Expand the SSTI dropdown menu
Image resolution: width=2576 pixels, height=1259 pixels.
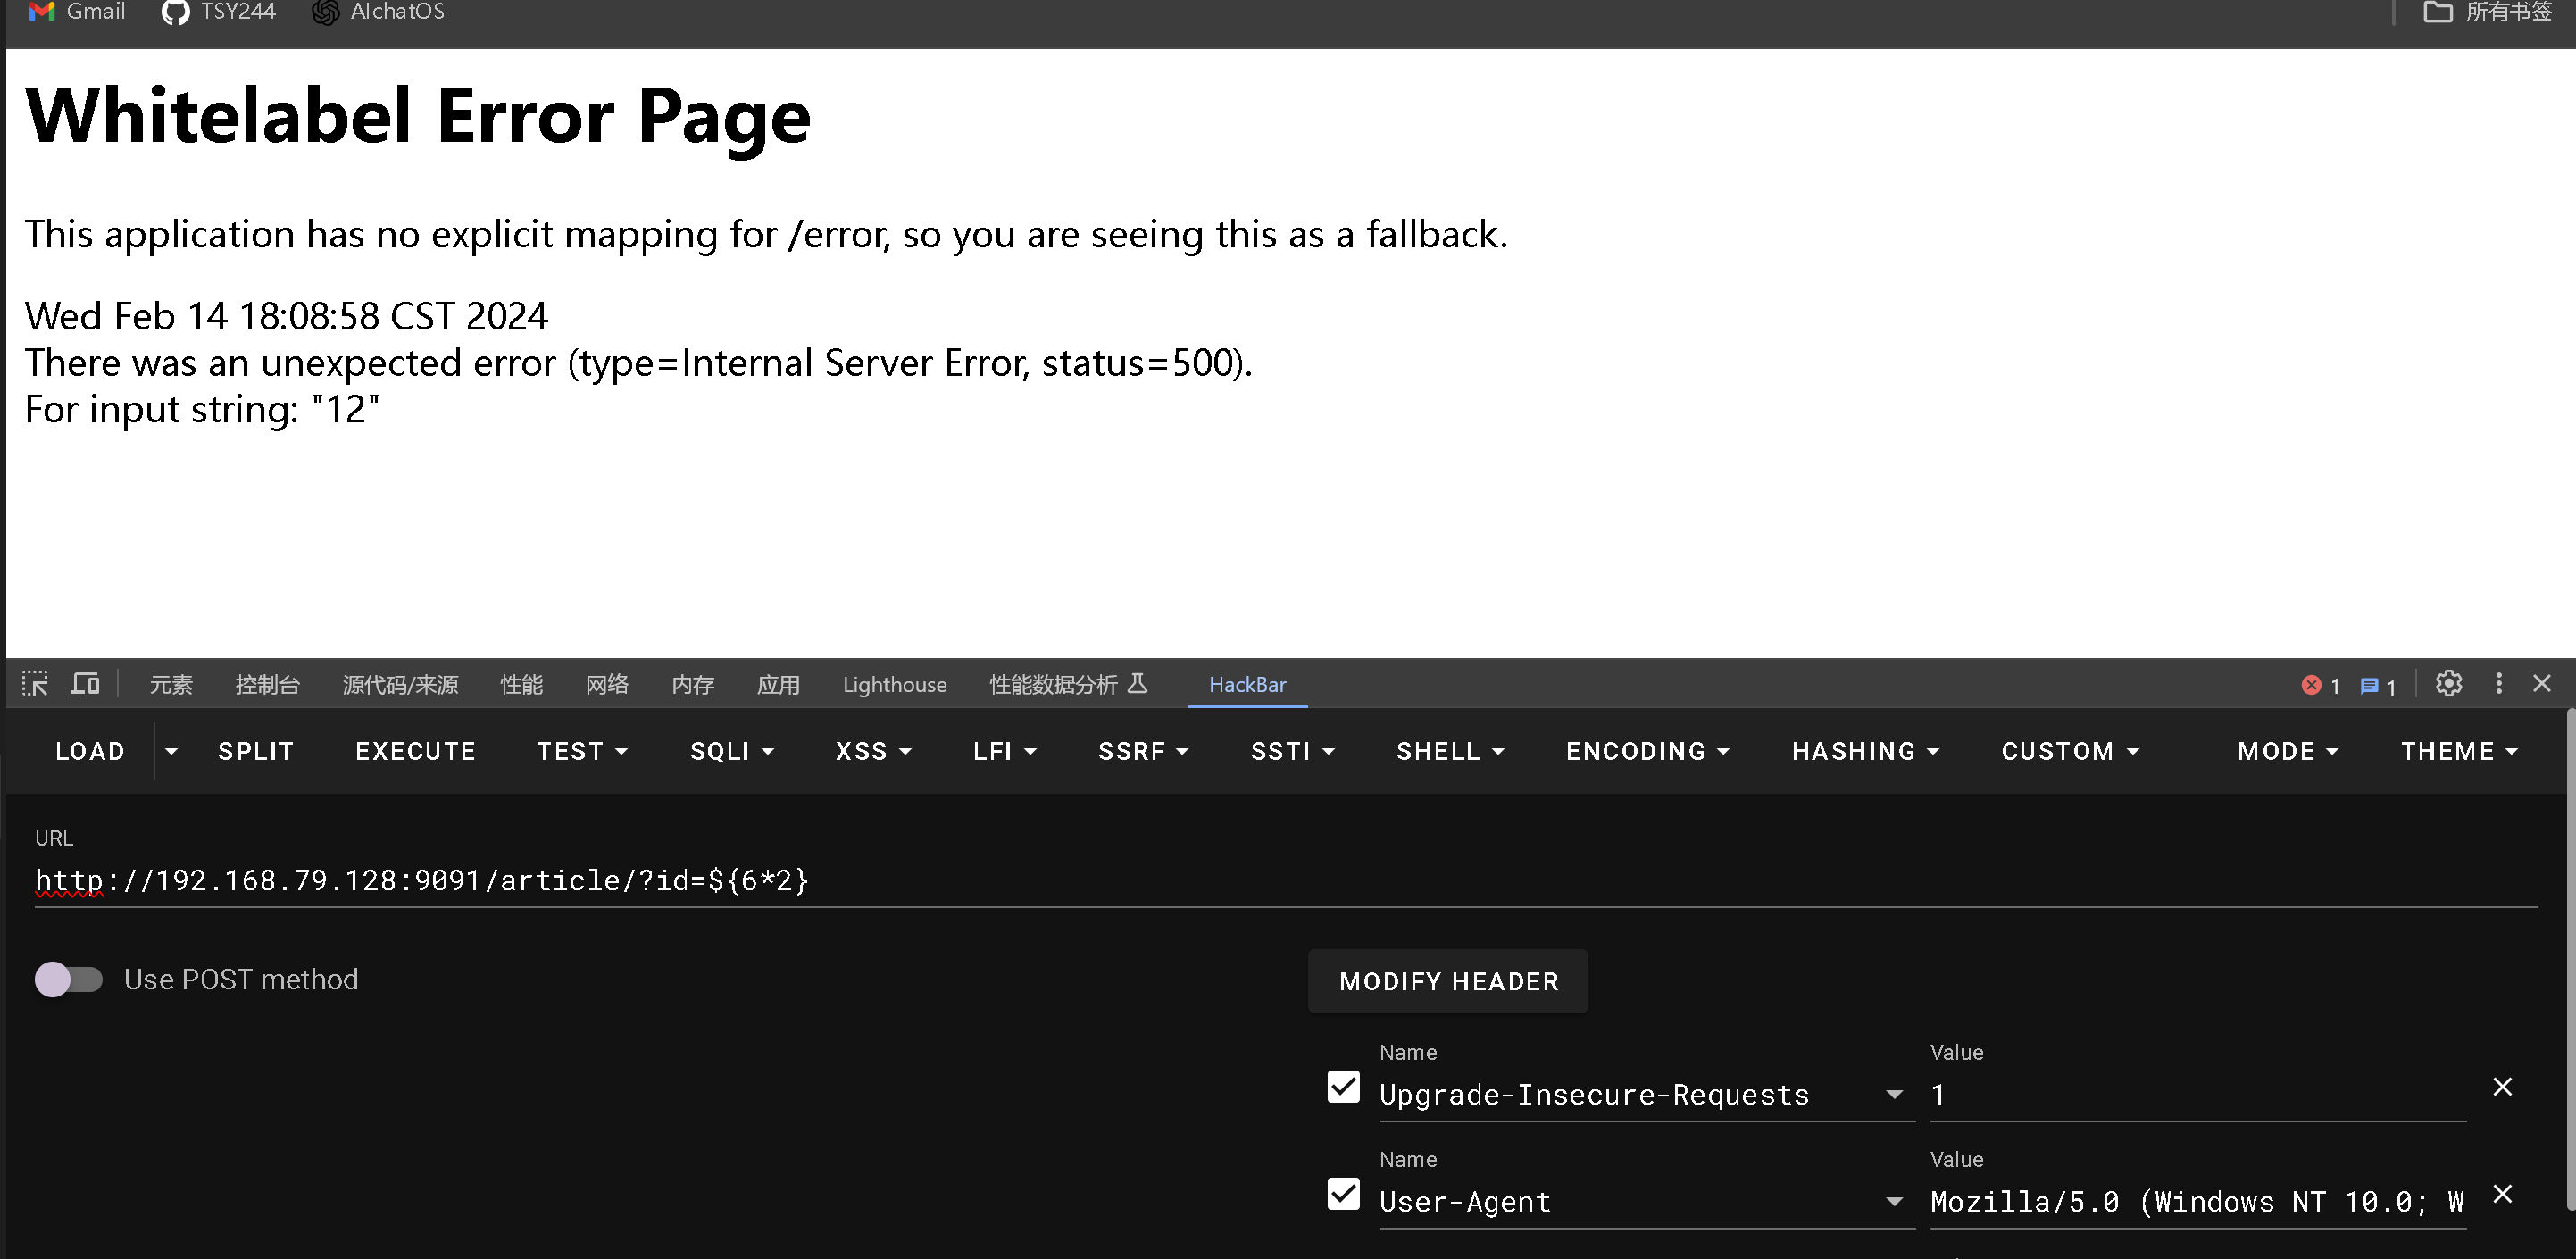click(1292, 751)
